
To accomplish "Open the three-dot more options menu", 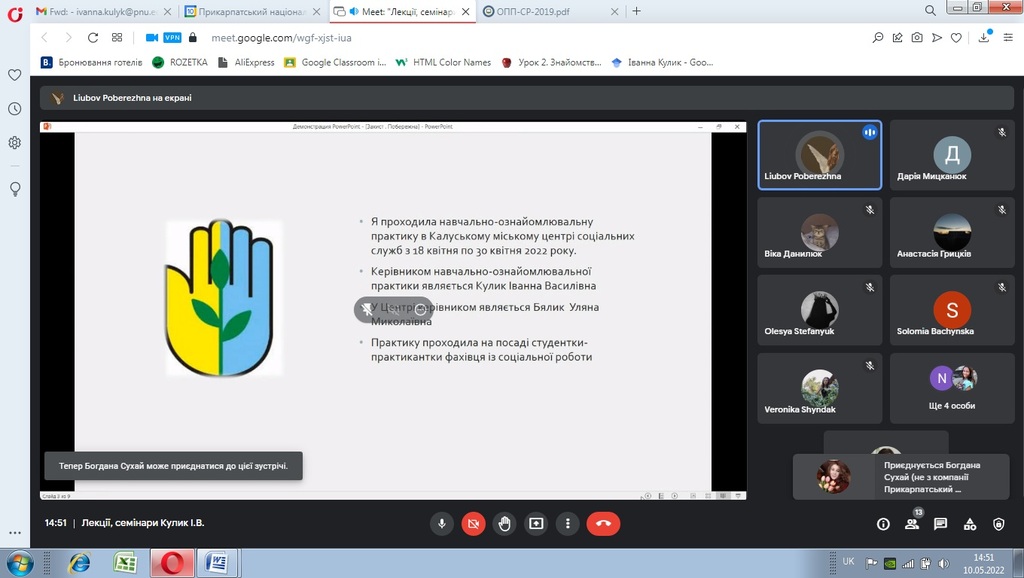I will [568, 523].
